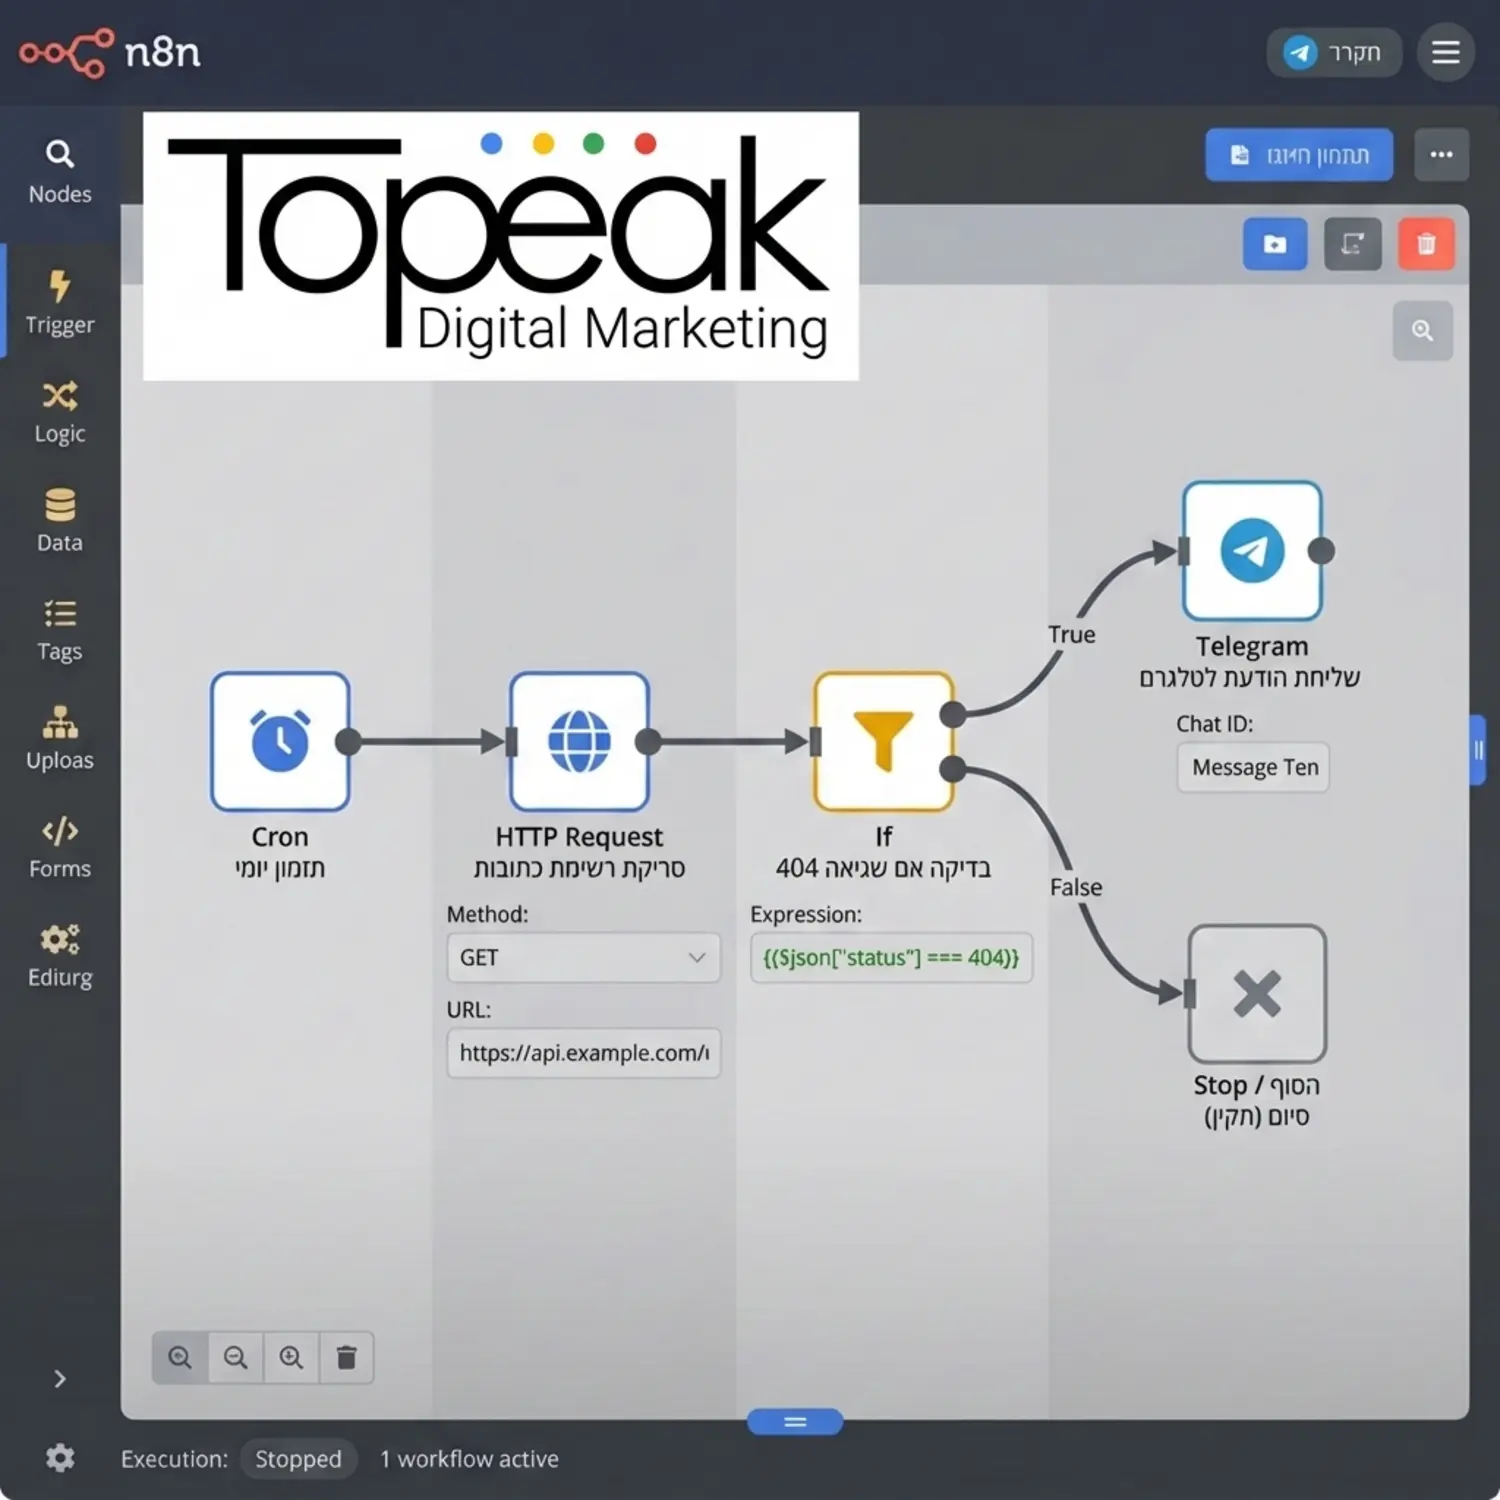Click the "Expression:" label under the If node
The height and width of the screenshot is (1500, 1500).
[x=806, y=914]
